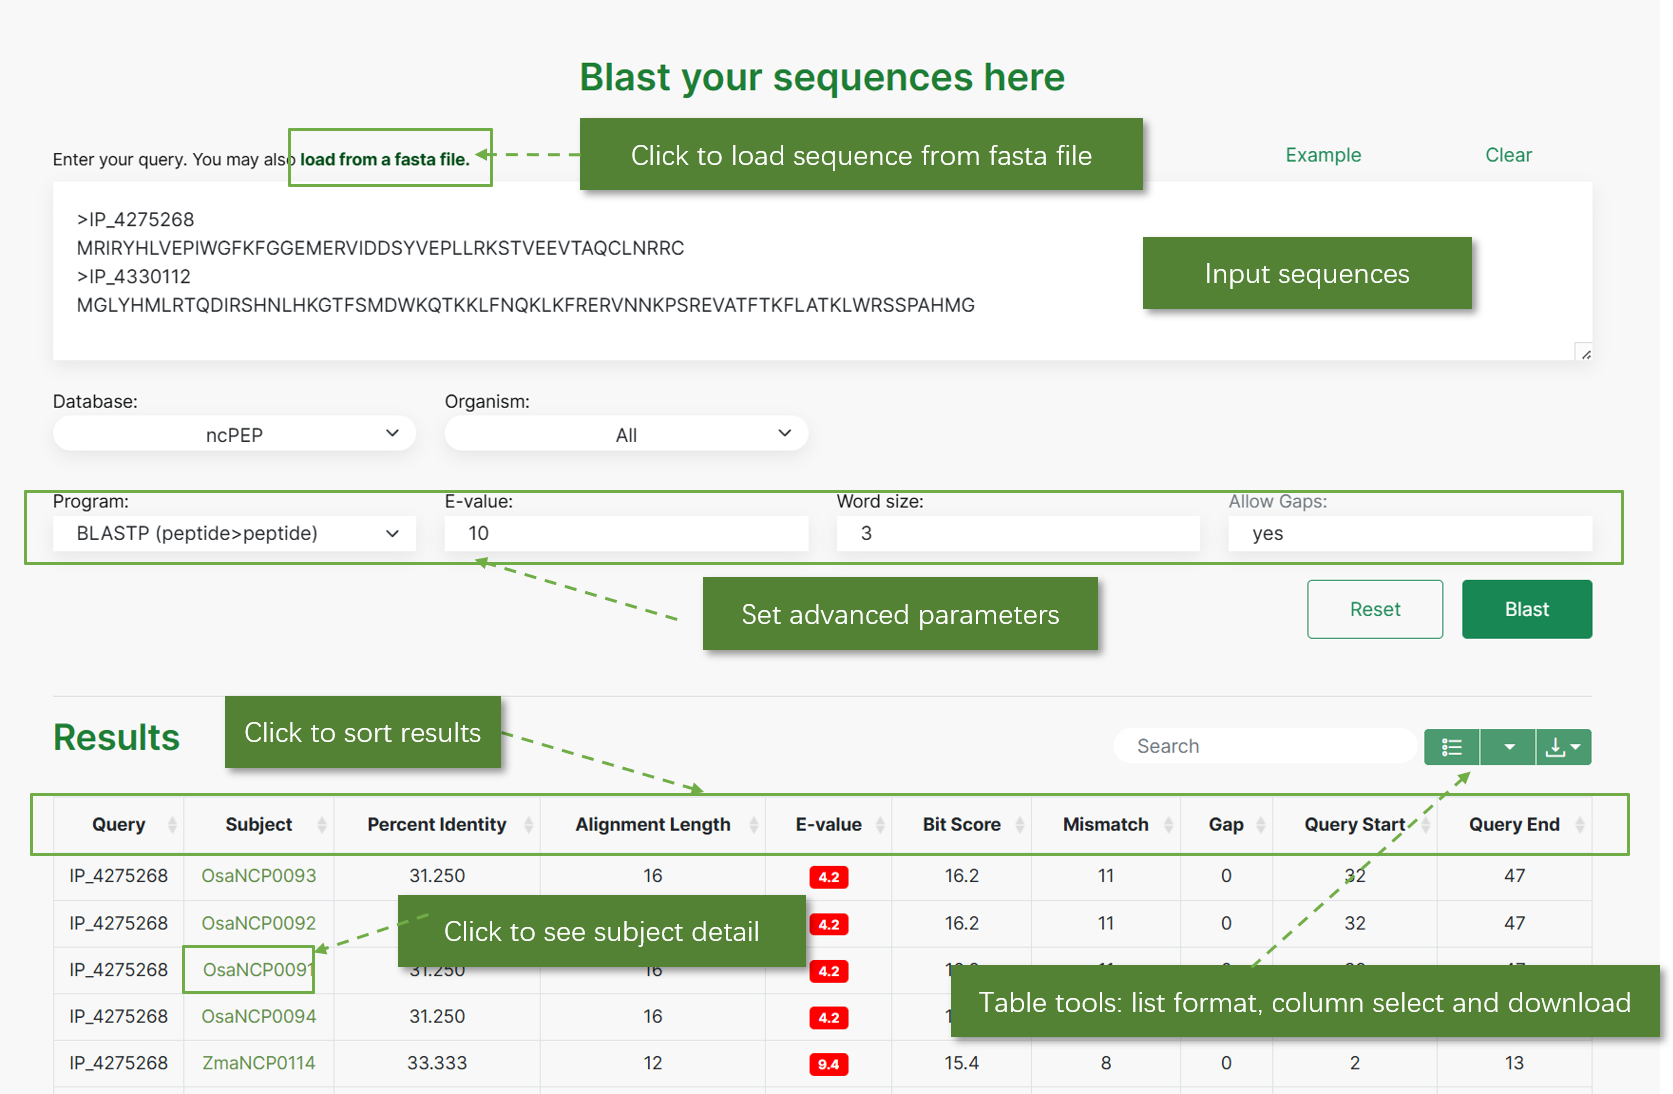The width and height of the screenshot is (1673, 1094).
Task: Expand the Database ncPEP dropdown
Action: pos(234,434)
